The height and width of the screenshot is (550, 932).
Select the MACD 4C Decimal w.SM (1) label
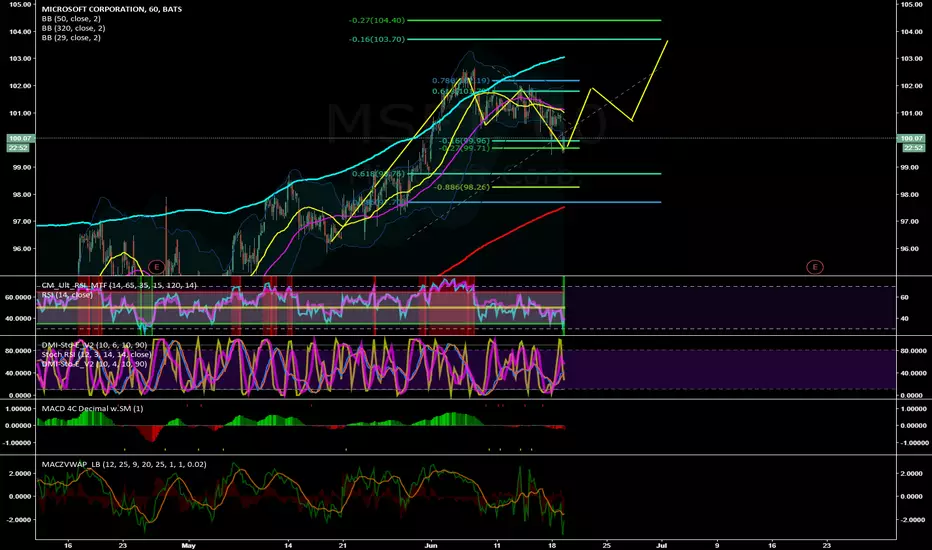coord(92,408)
